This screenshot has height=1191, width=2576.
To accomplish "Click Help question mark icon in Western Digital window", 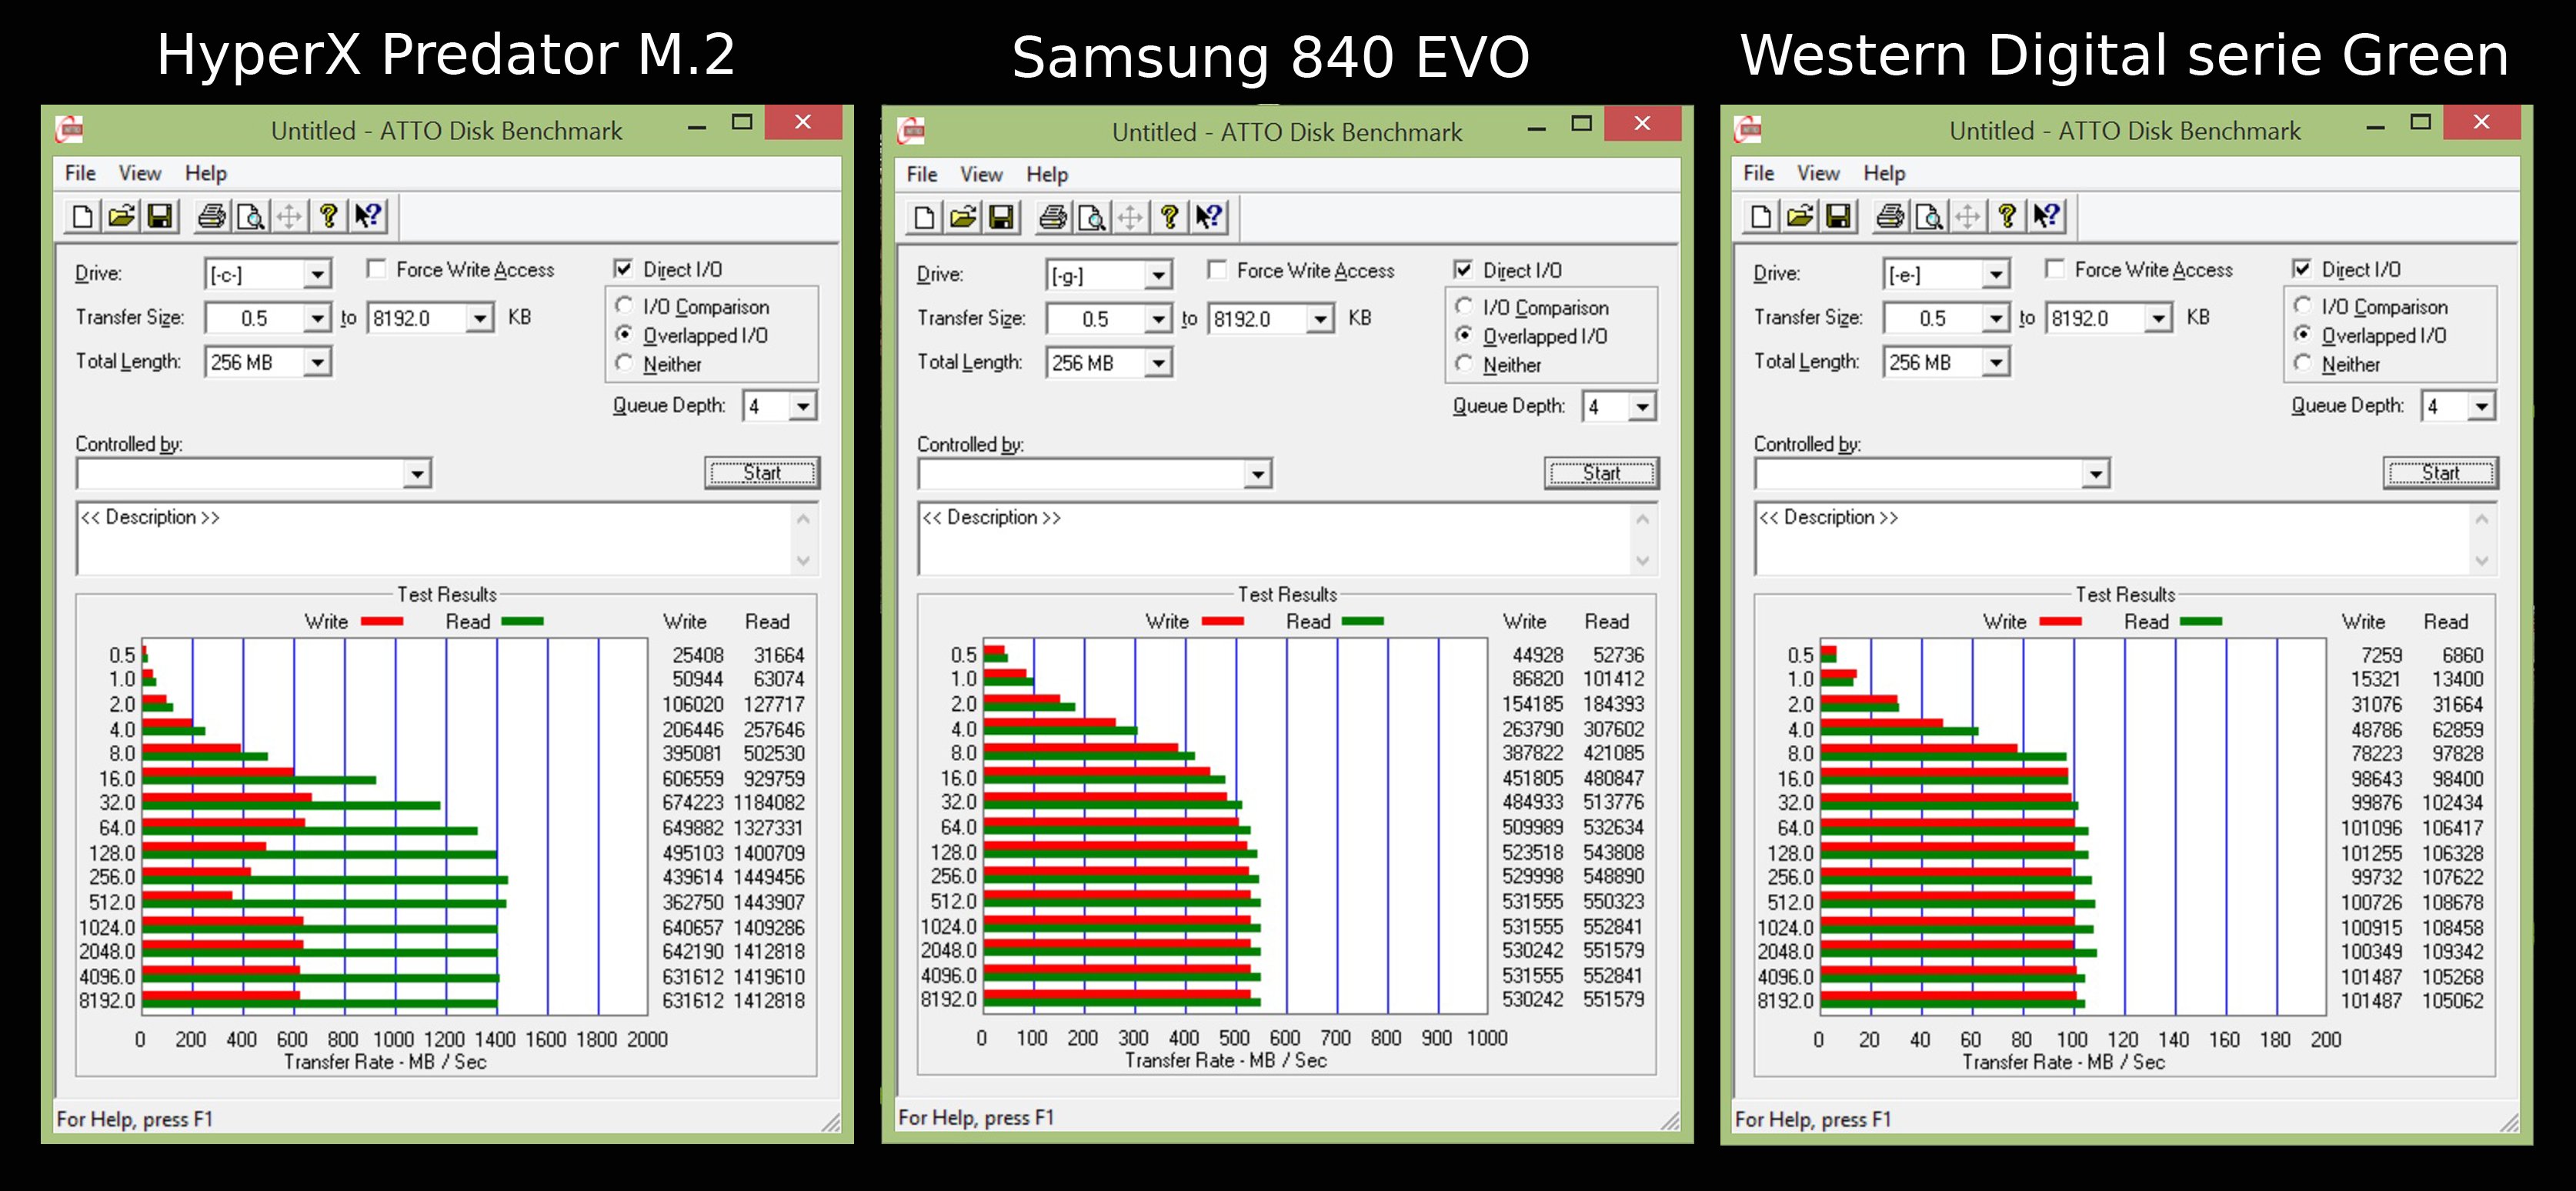I will [x=2006, y=216].
